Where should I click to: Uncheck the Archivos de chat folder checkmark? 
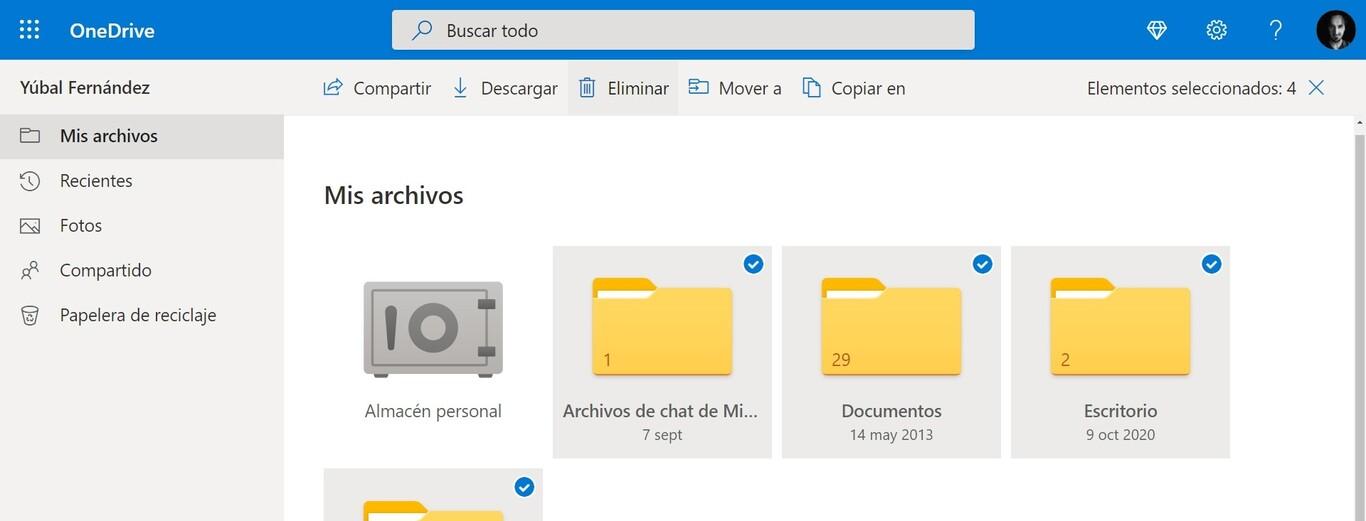(x=753, y=264)
